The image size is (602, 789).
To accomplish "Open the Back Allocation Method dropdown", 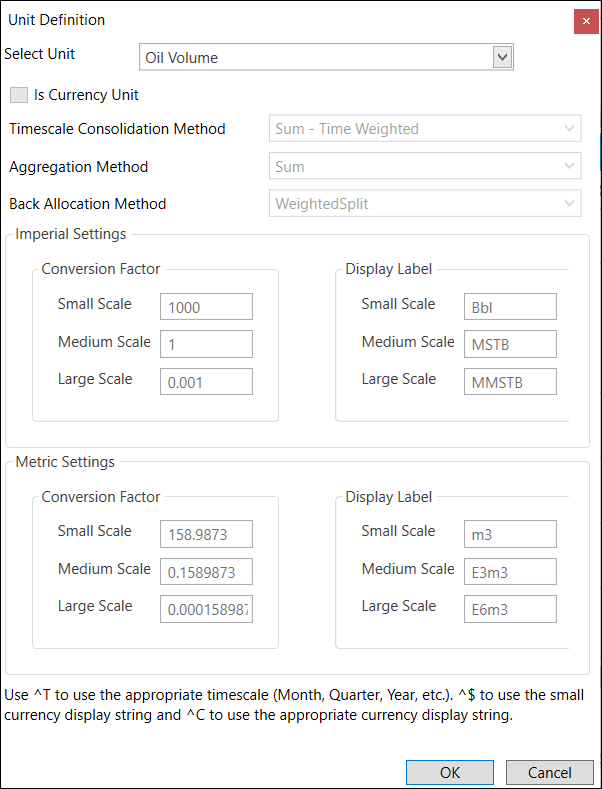I will (x=425, y=204).
